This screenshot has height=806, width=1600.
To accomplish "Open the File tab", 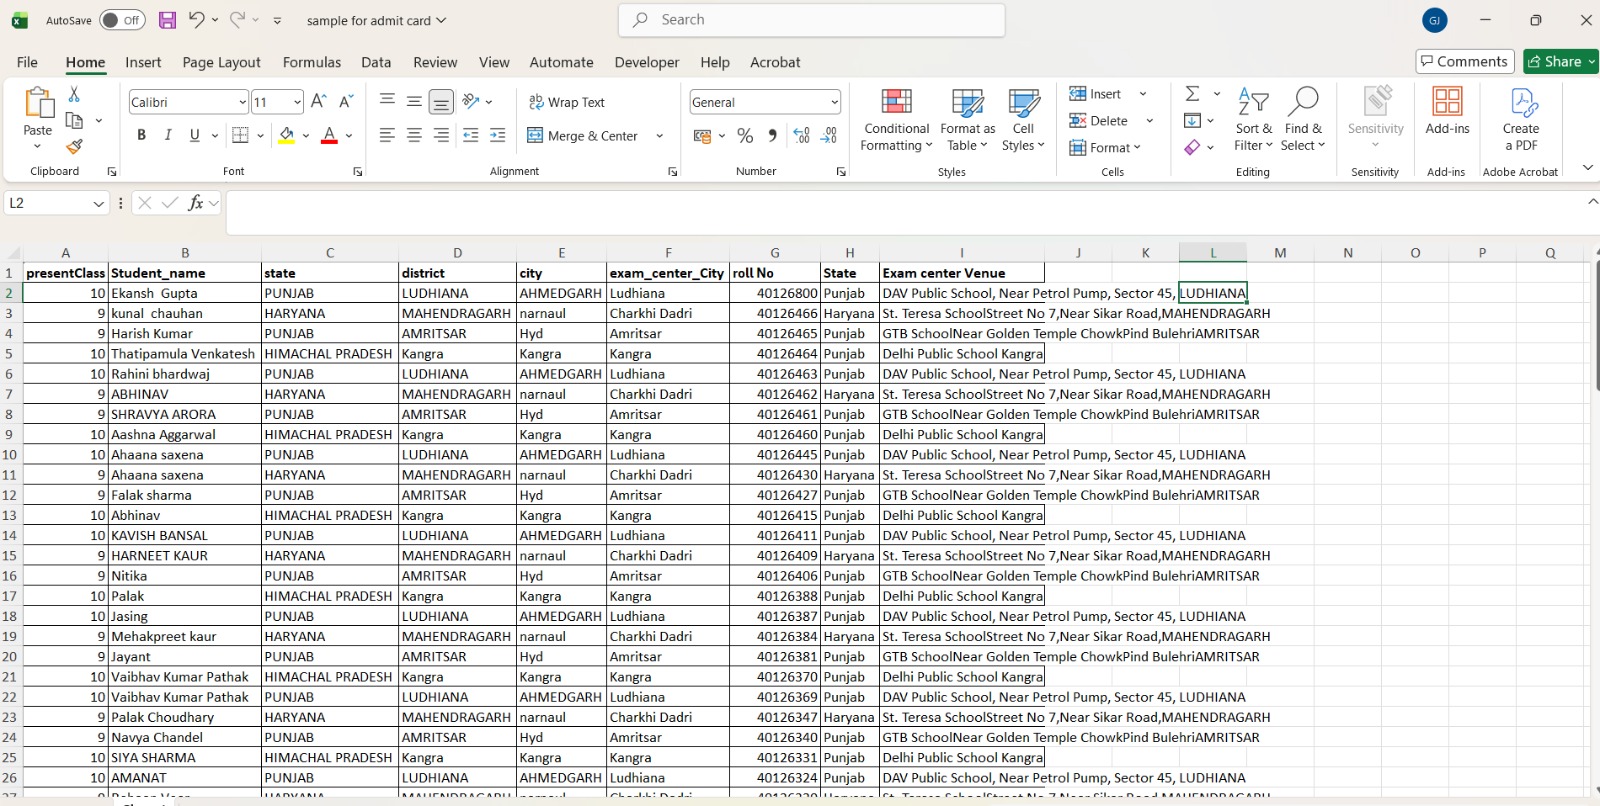I will coord(27,62).
